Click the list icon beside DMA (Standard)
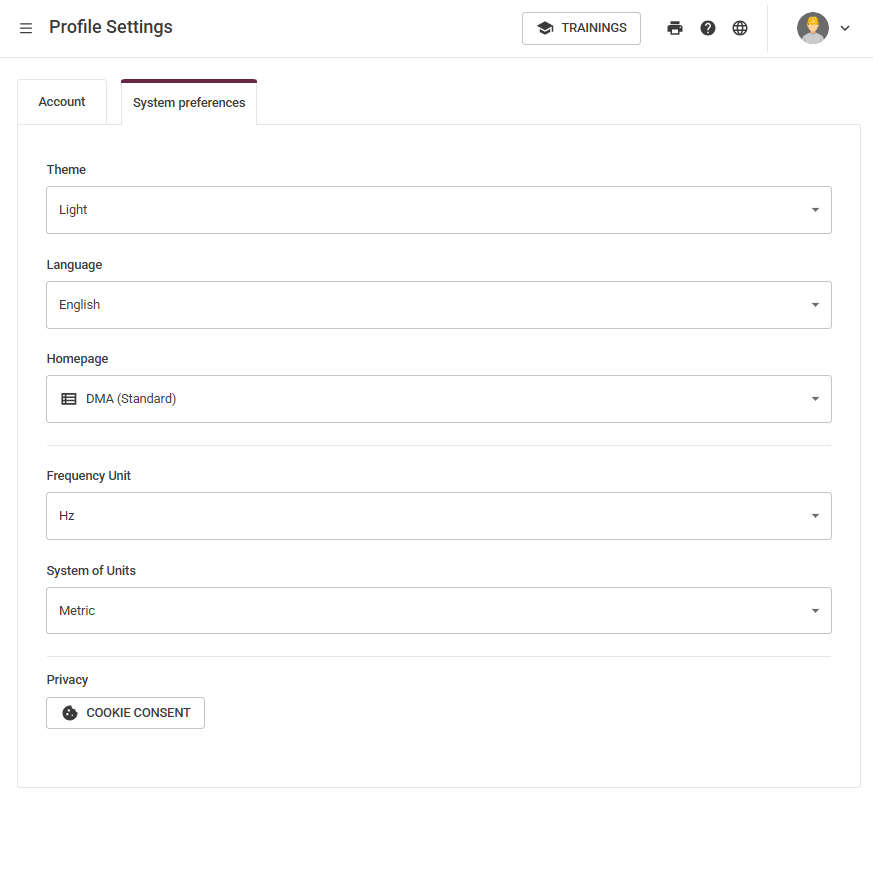This screenshot has width=873, height=886. 69,399
